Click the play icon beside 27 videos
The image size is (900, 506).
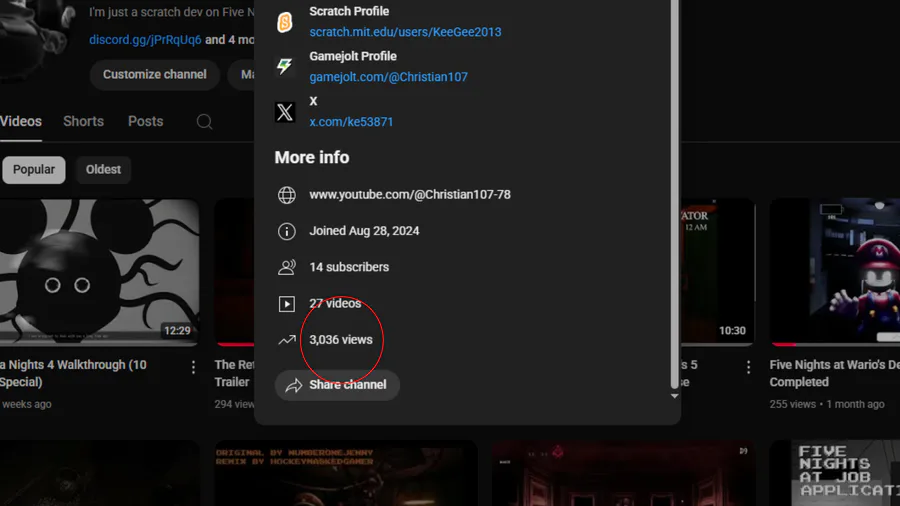point(286,303)
